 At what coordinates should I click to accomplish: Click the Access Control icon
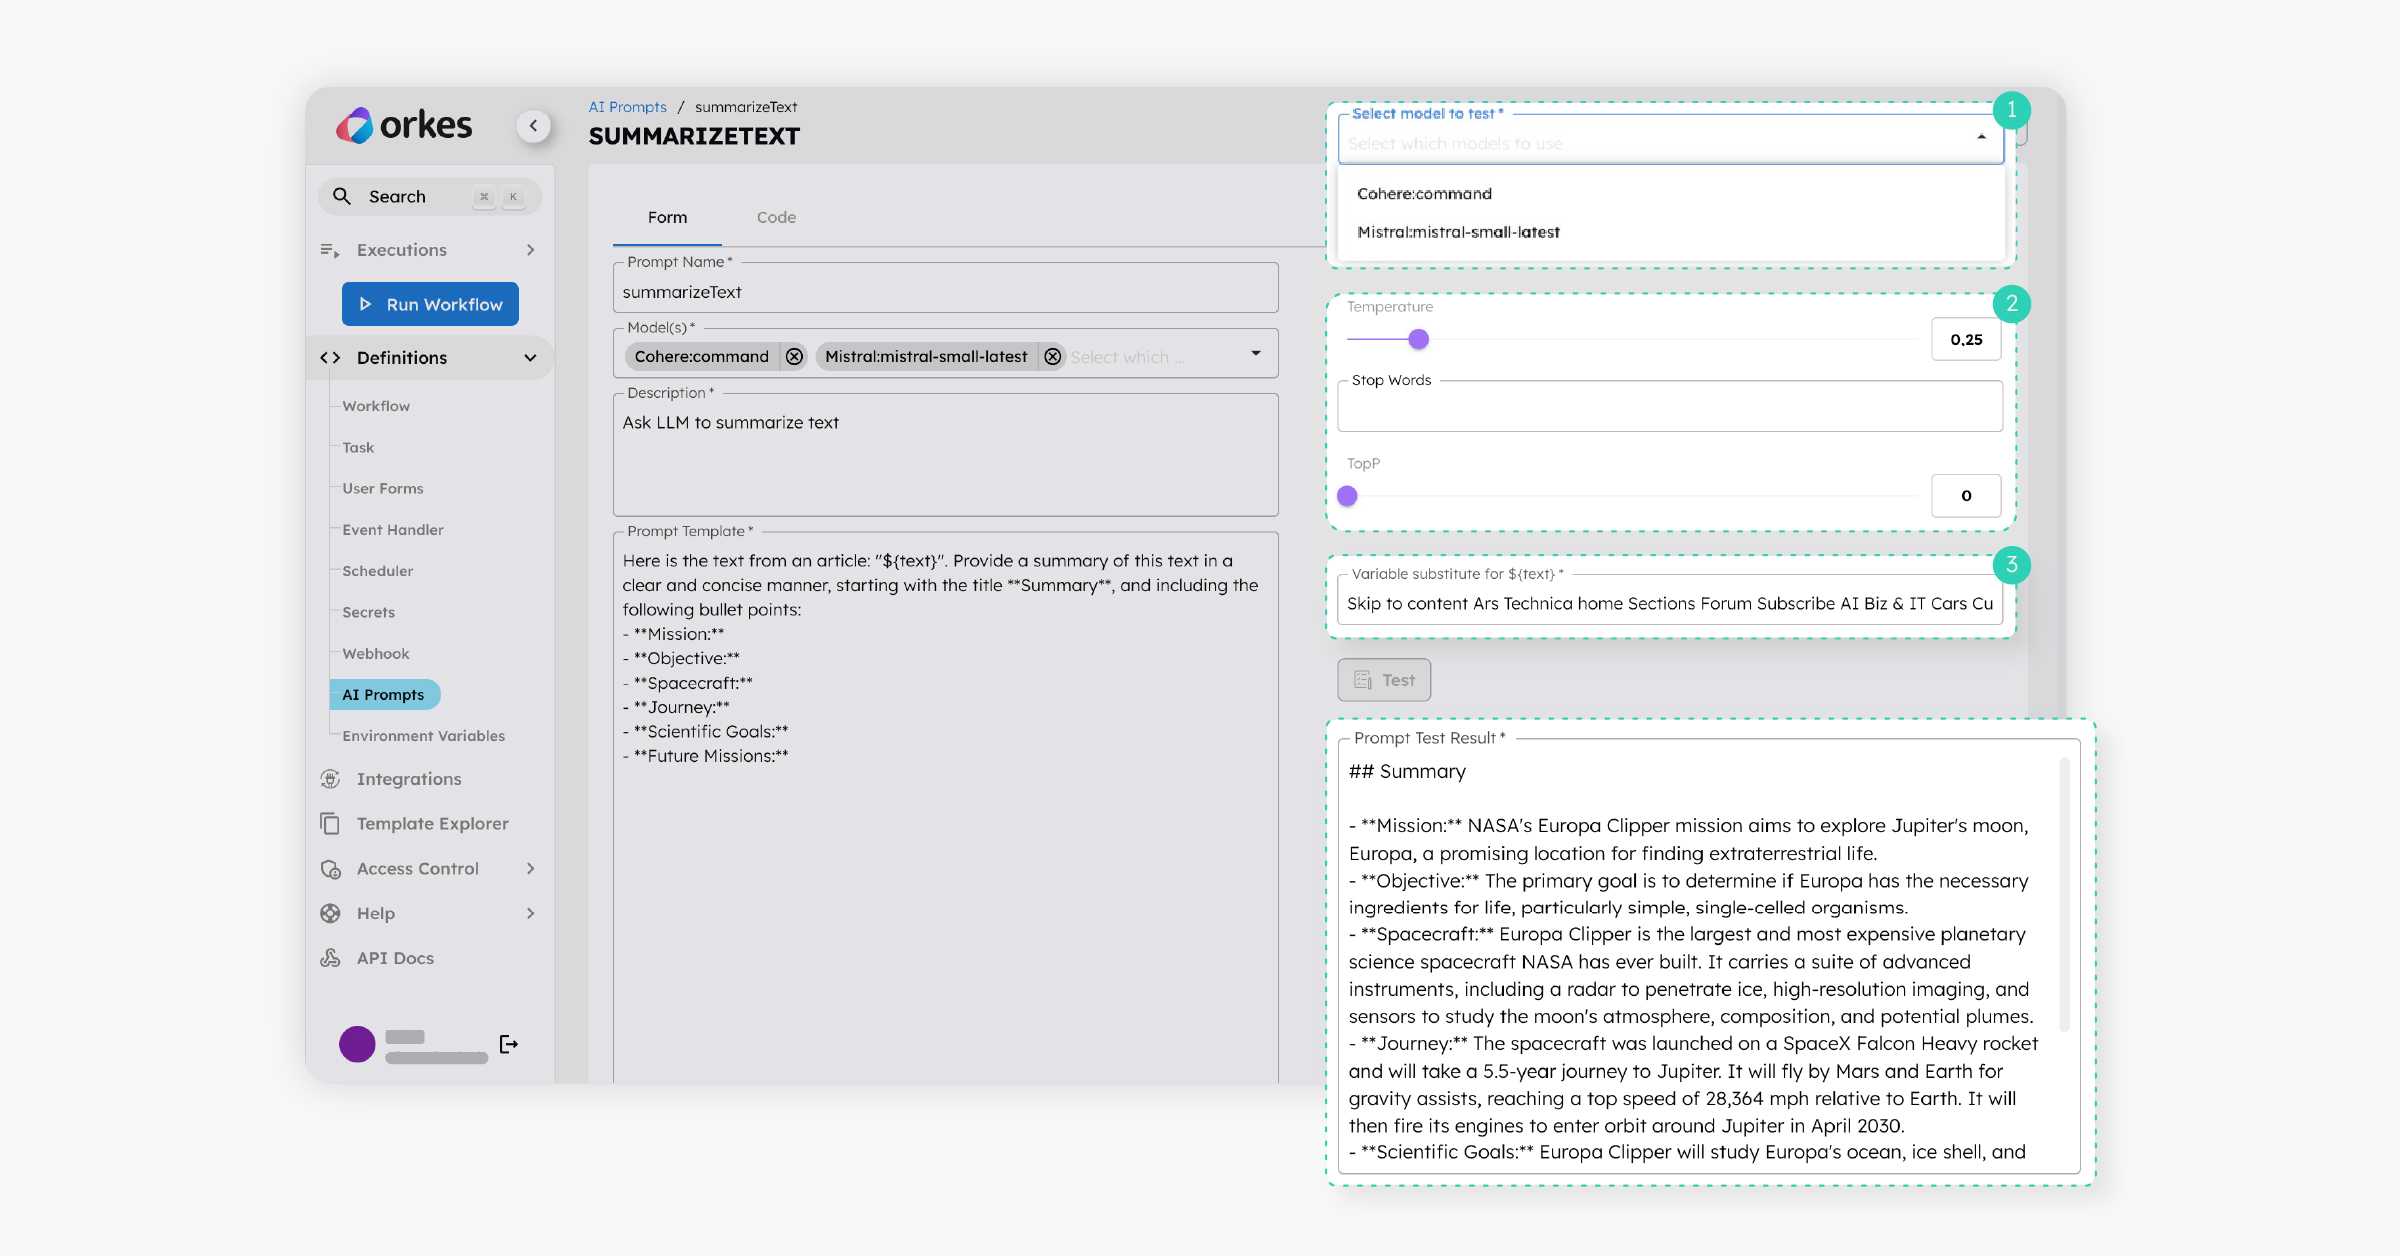[x=330, y=869]
